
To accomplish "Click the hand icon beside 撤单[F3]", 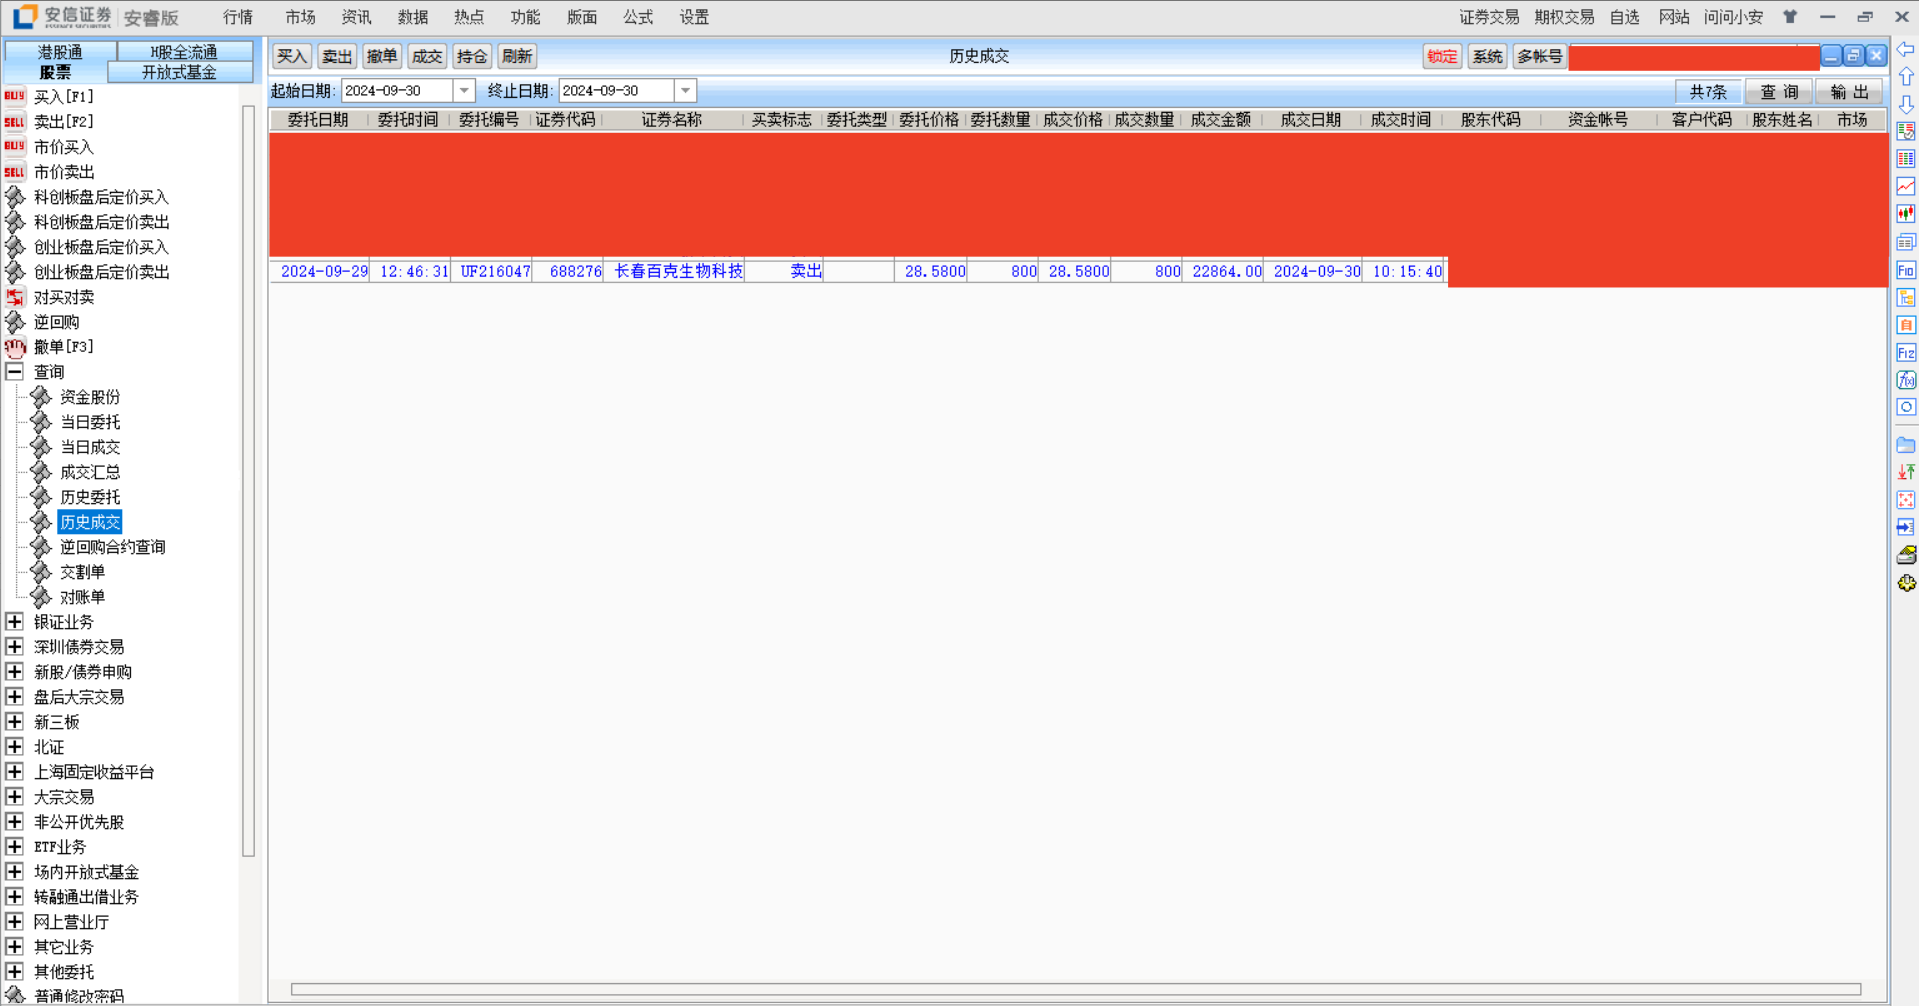I will pyautogui.click(x=14, y=347).
